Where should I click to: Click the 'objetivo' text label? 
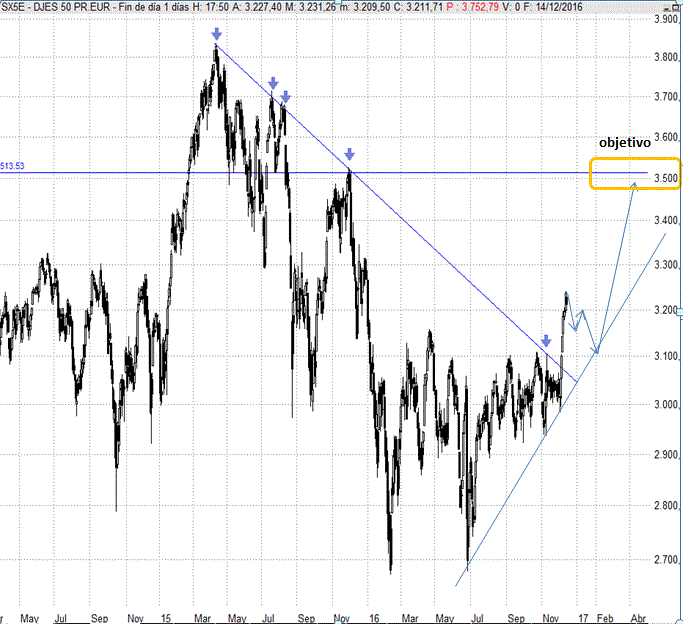625,143
